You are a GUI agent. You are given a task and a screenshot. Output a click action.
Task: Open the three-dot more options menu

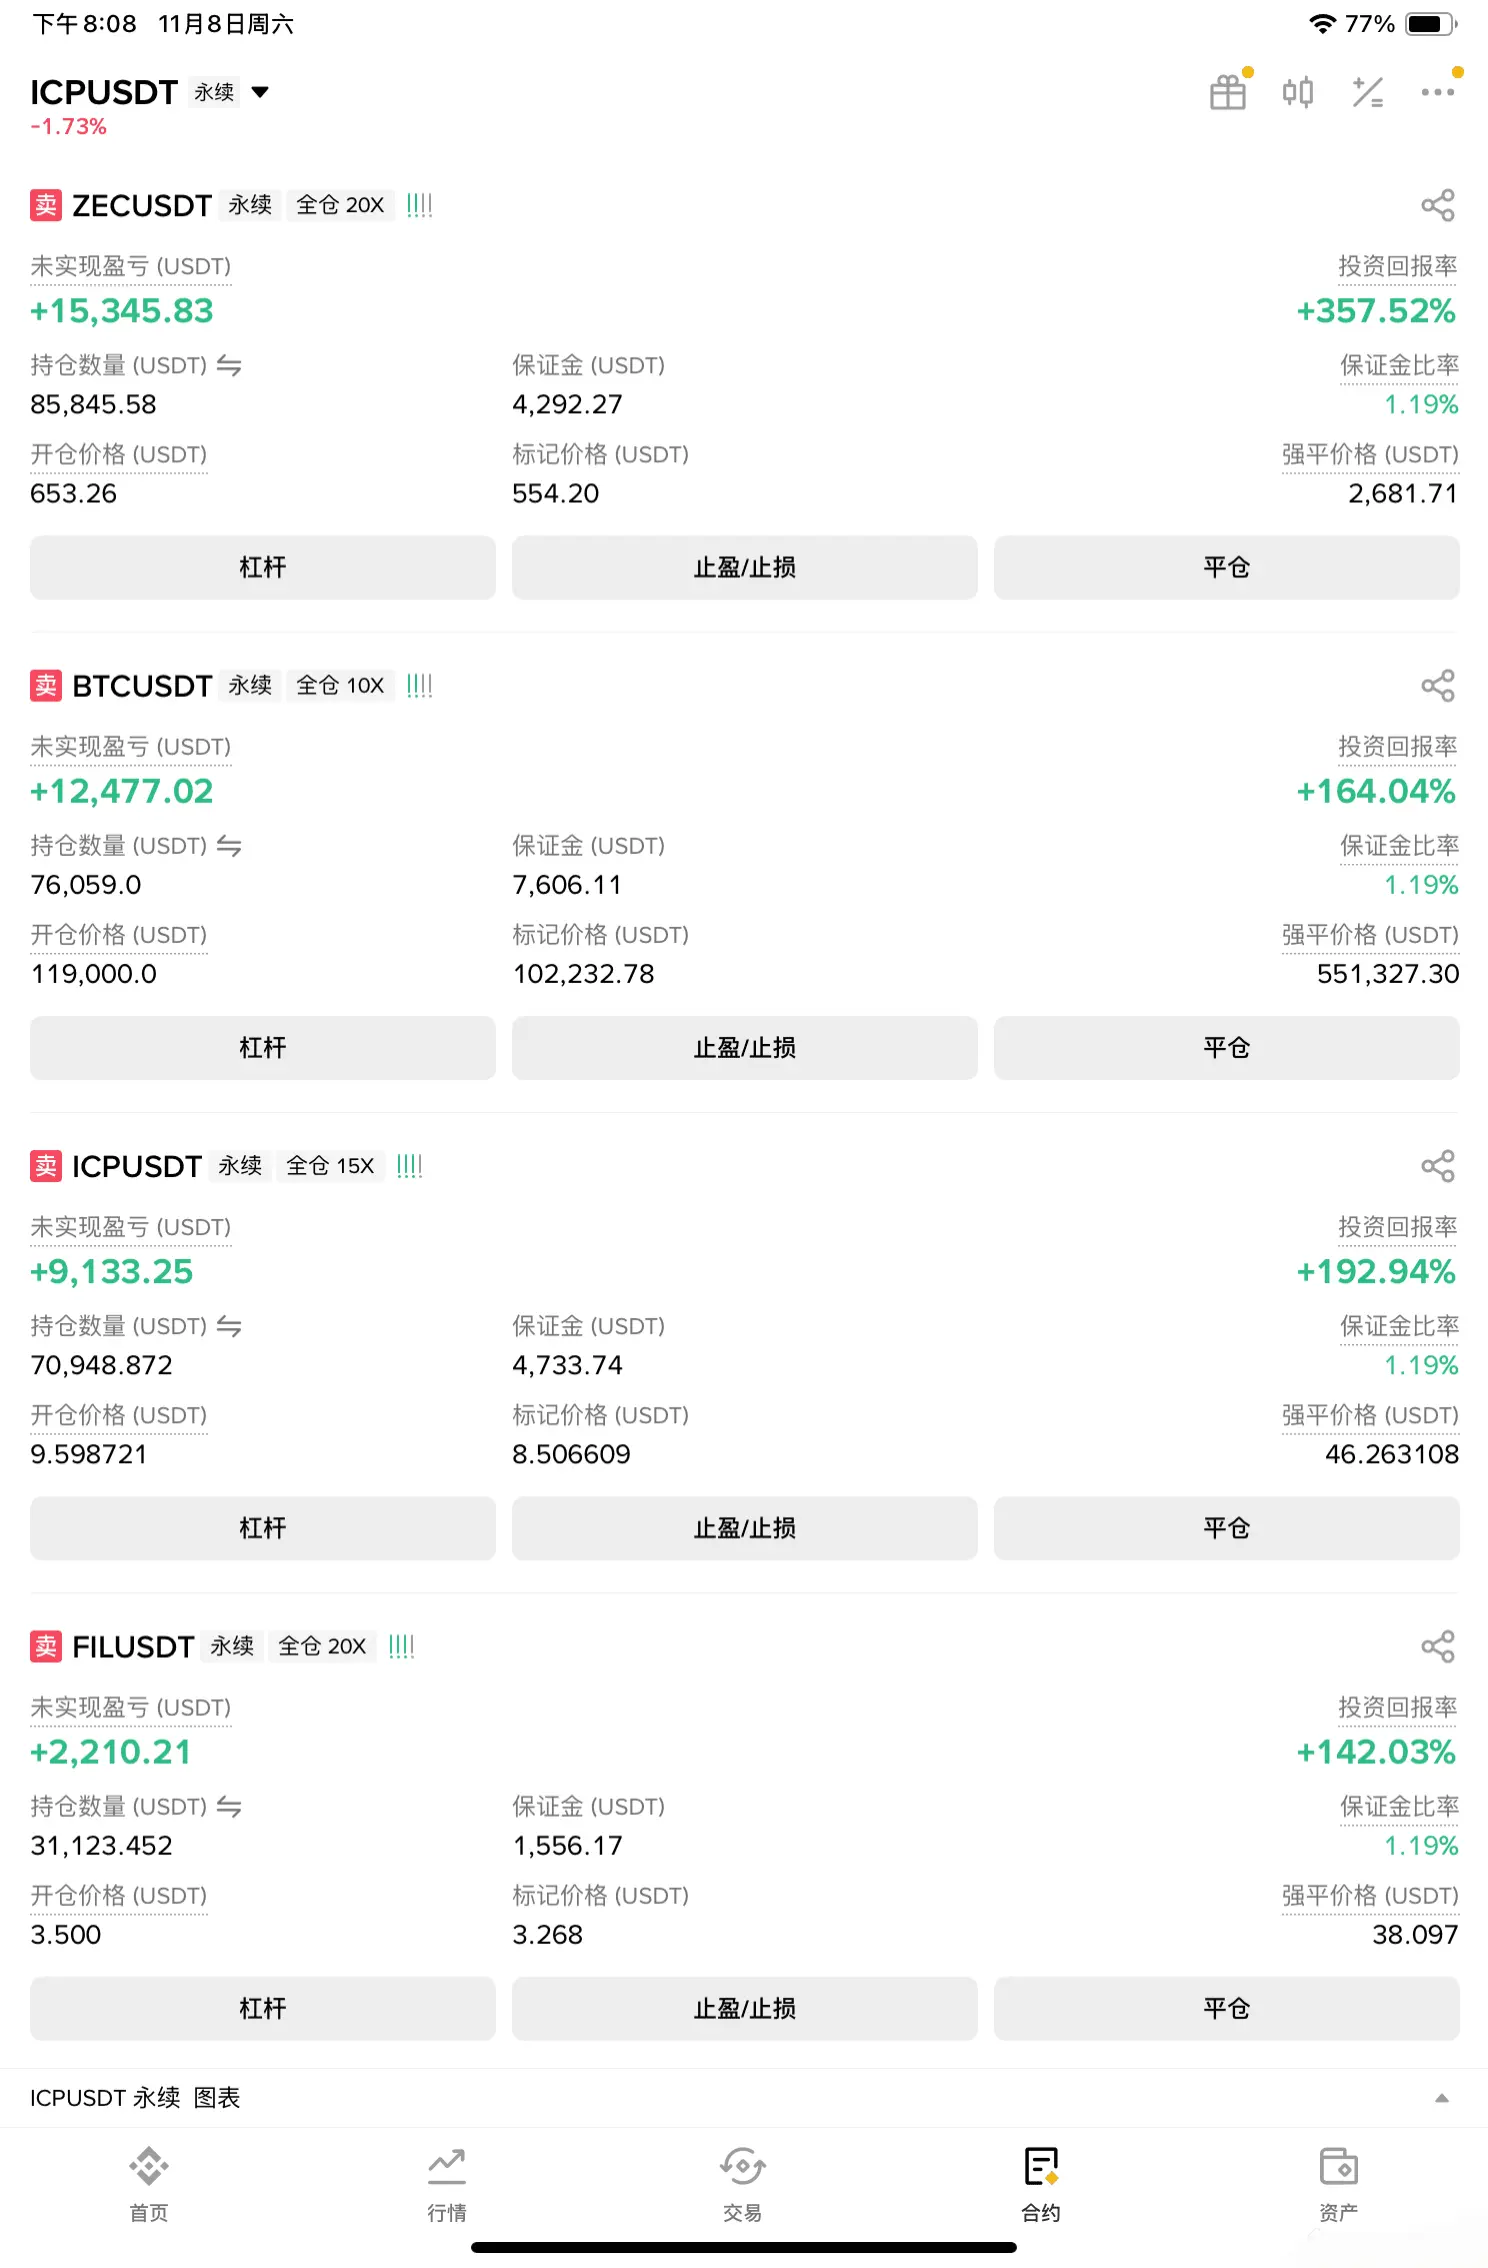1438,92
